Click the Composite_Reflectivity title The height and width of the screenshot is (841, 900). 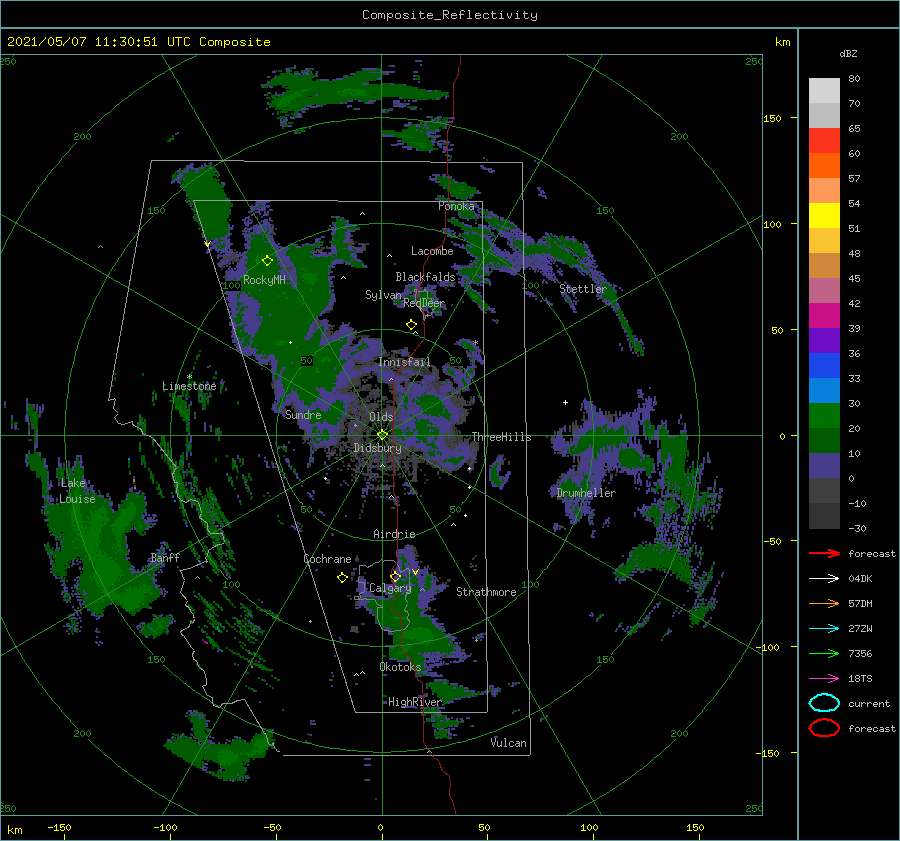tap(450, 15)
